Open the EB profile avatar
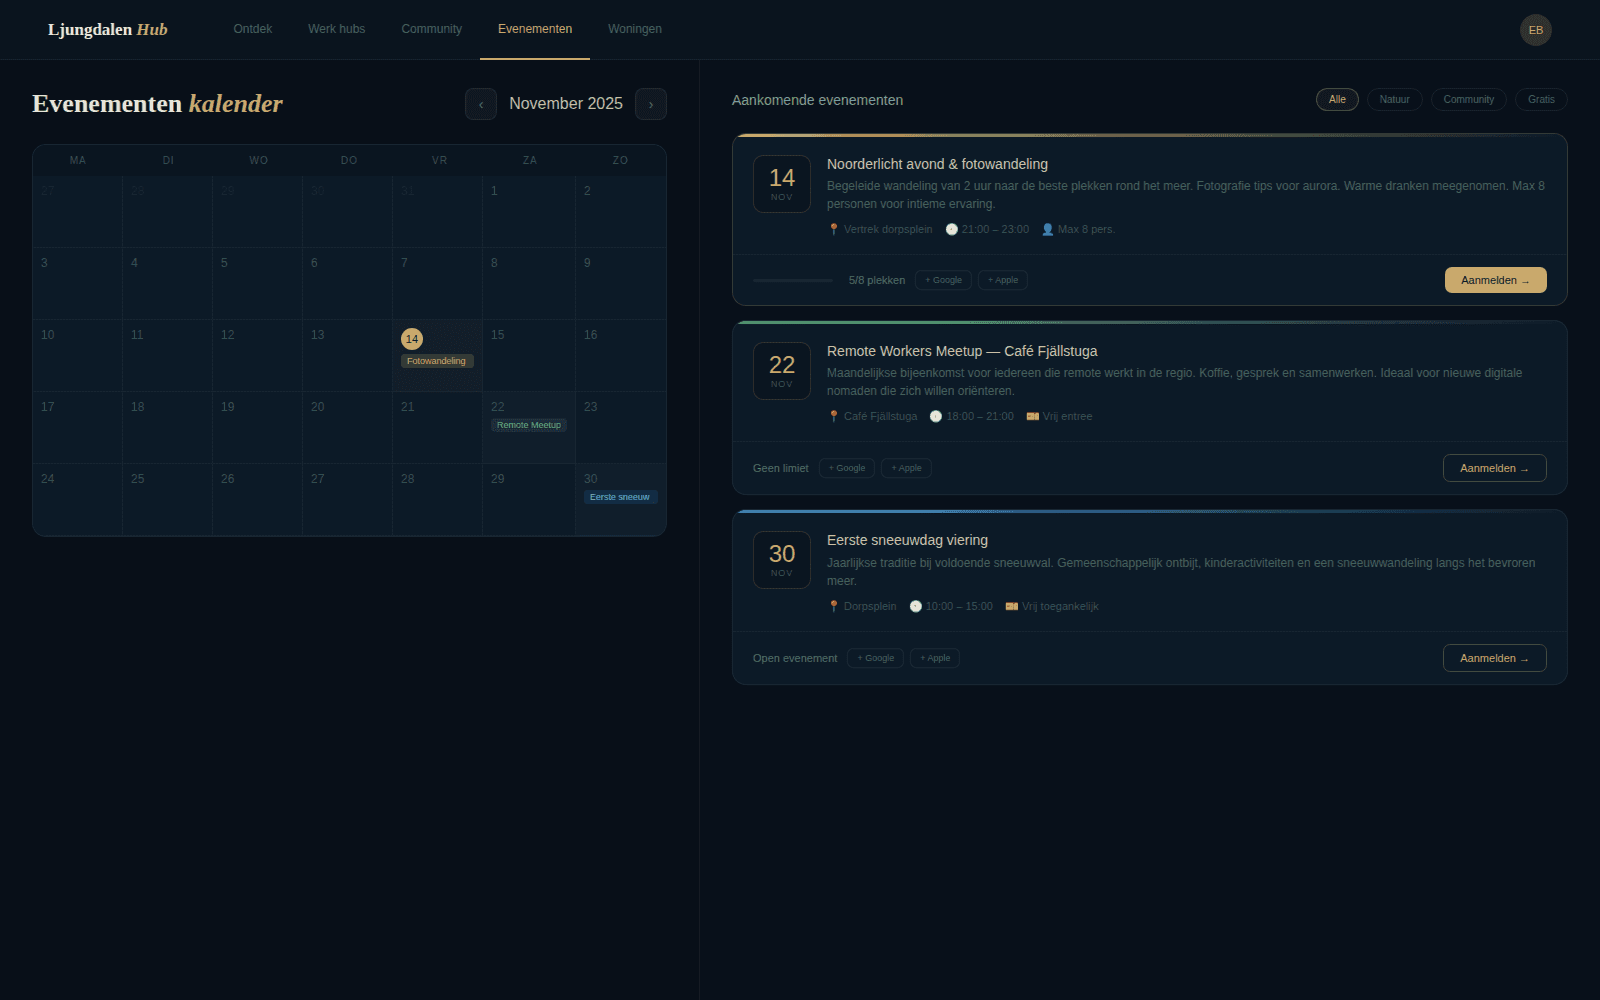The image size is (1600, 1000). pyautogui.click(x=1536, y=30)
